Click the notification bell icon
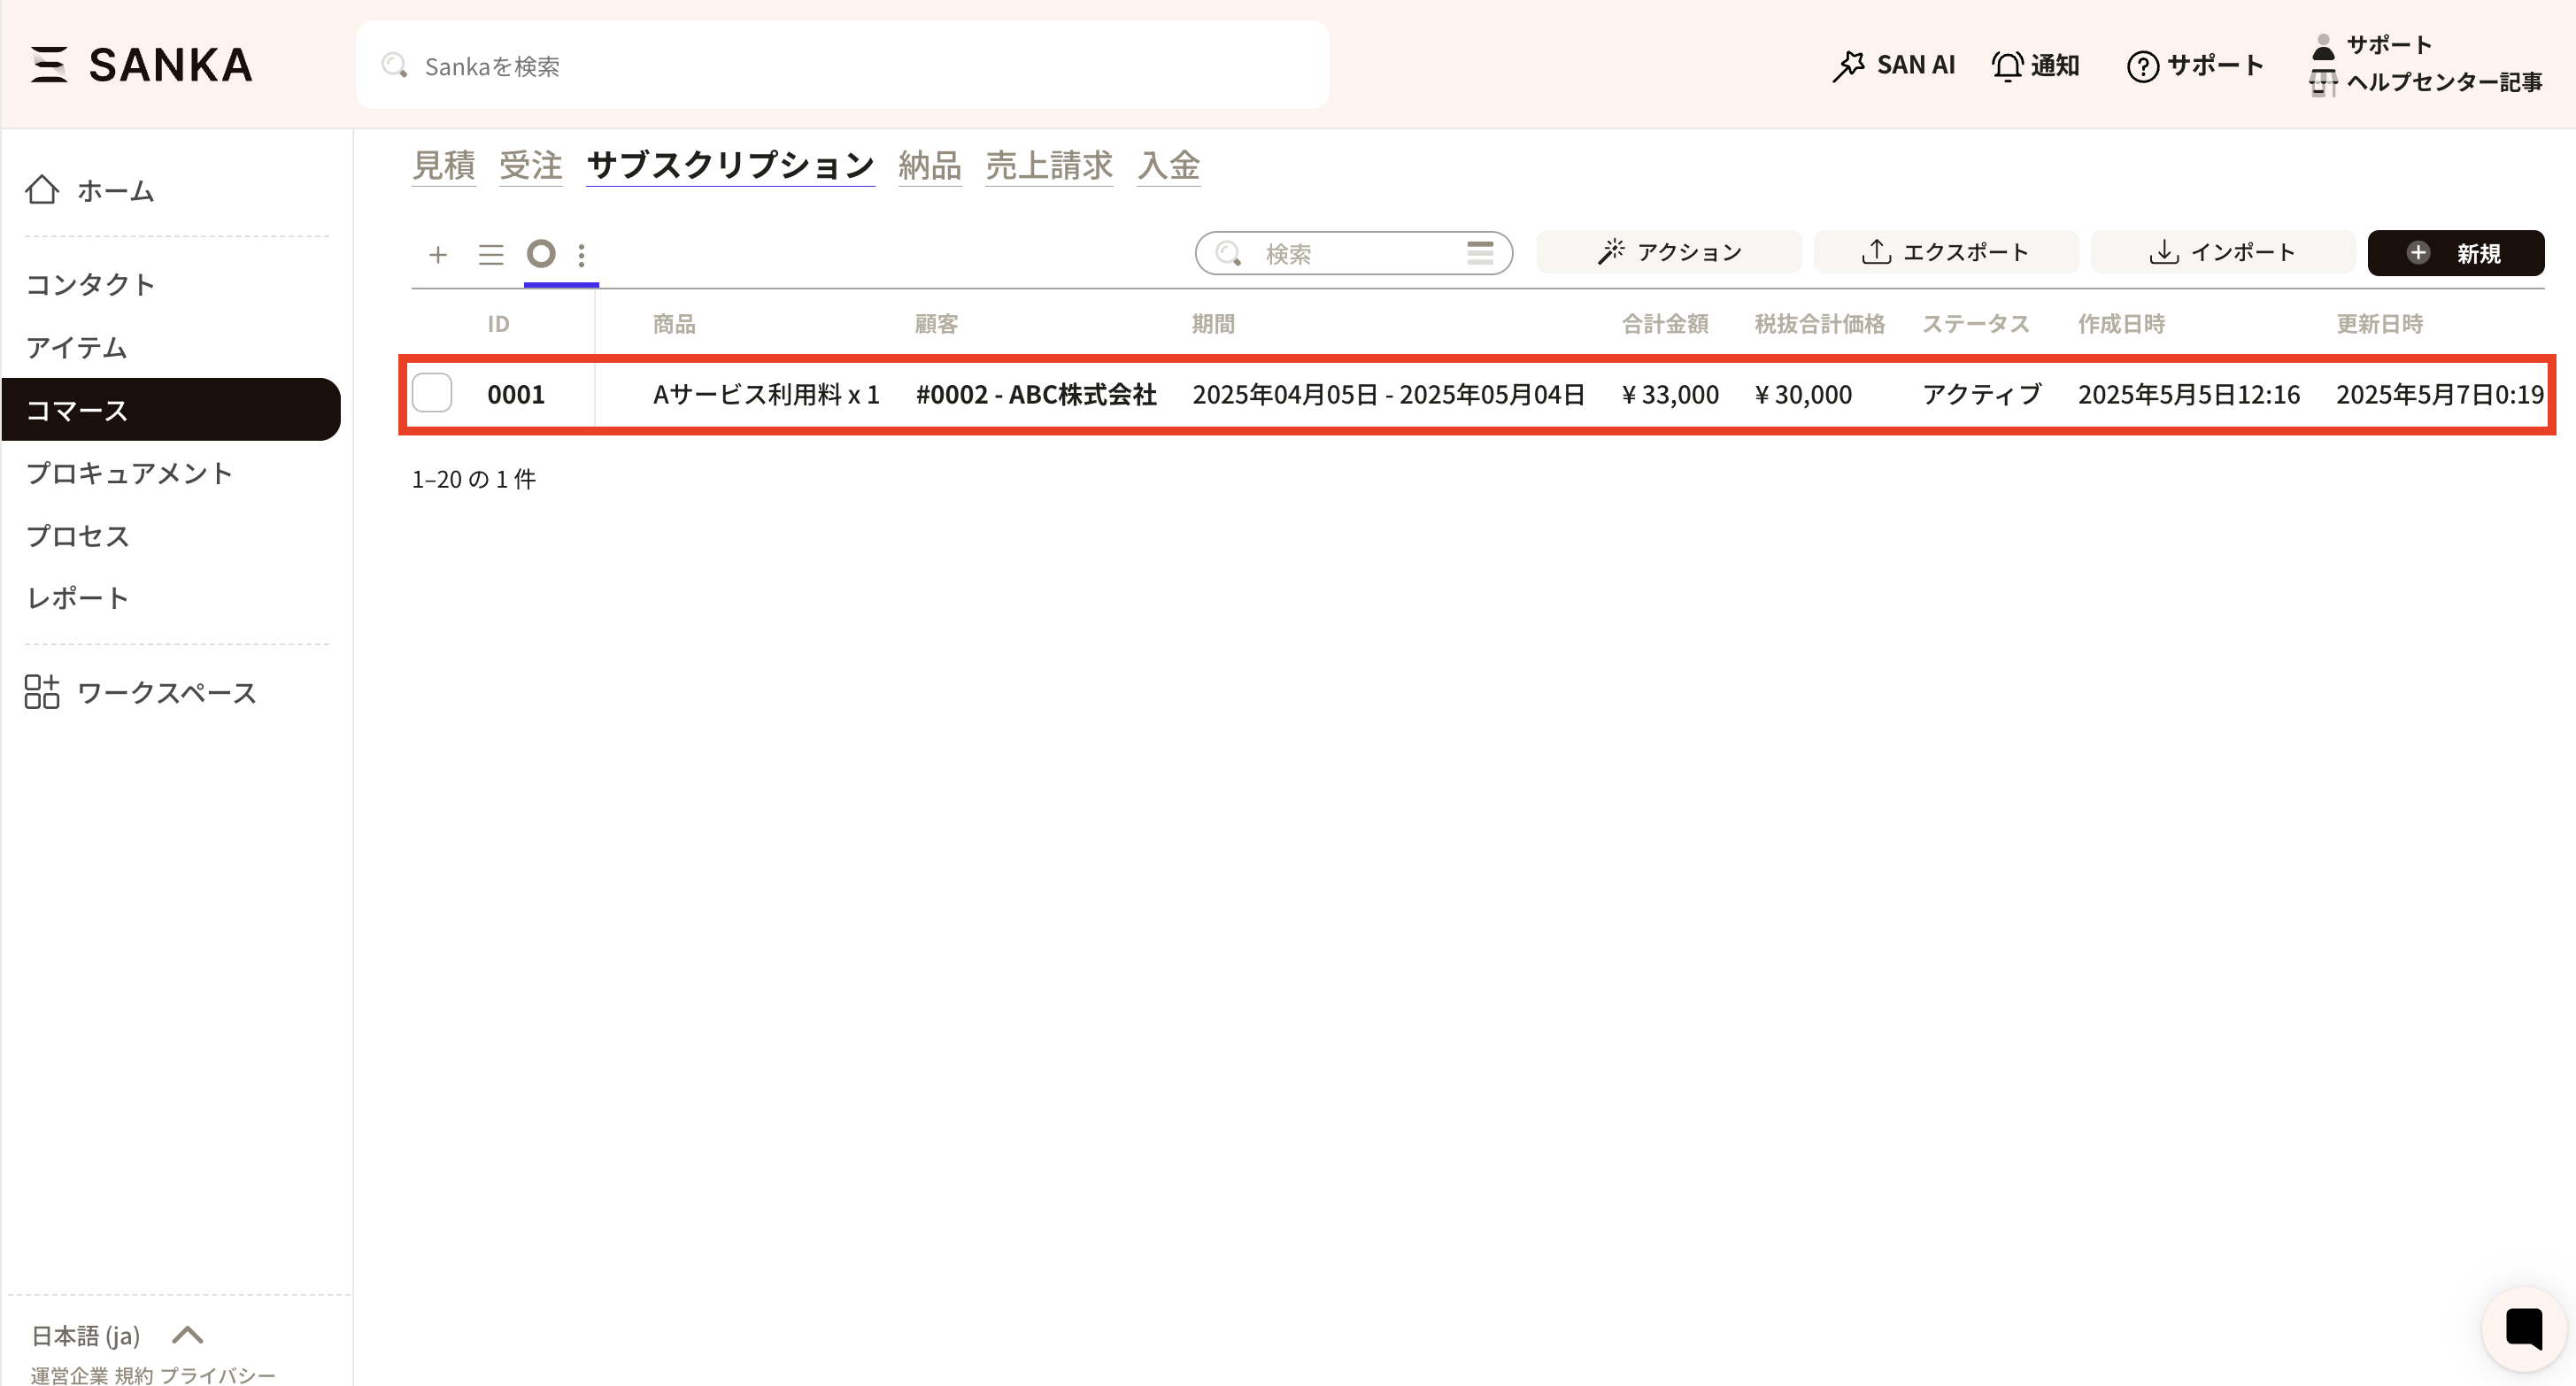Screen dimensions: 2576x1386 pos(2007,66)
